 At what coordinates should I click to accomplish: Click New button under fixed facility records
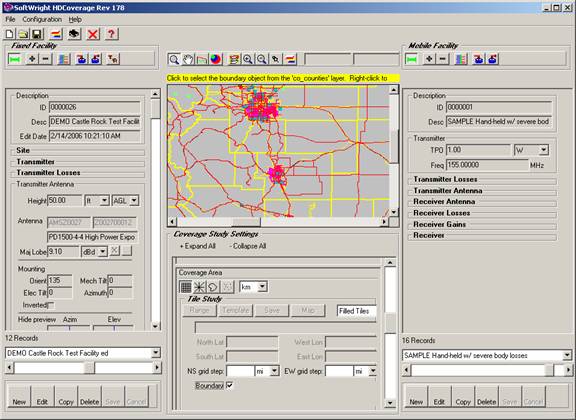pos(19,396)
